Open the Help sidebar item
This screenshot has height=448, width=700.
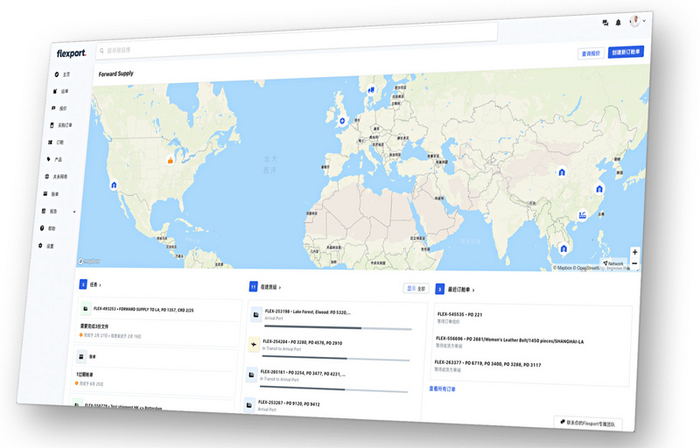[48, 228]
